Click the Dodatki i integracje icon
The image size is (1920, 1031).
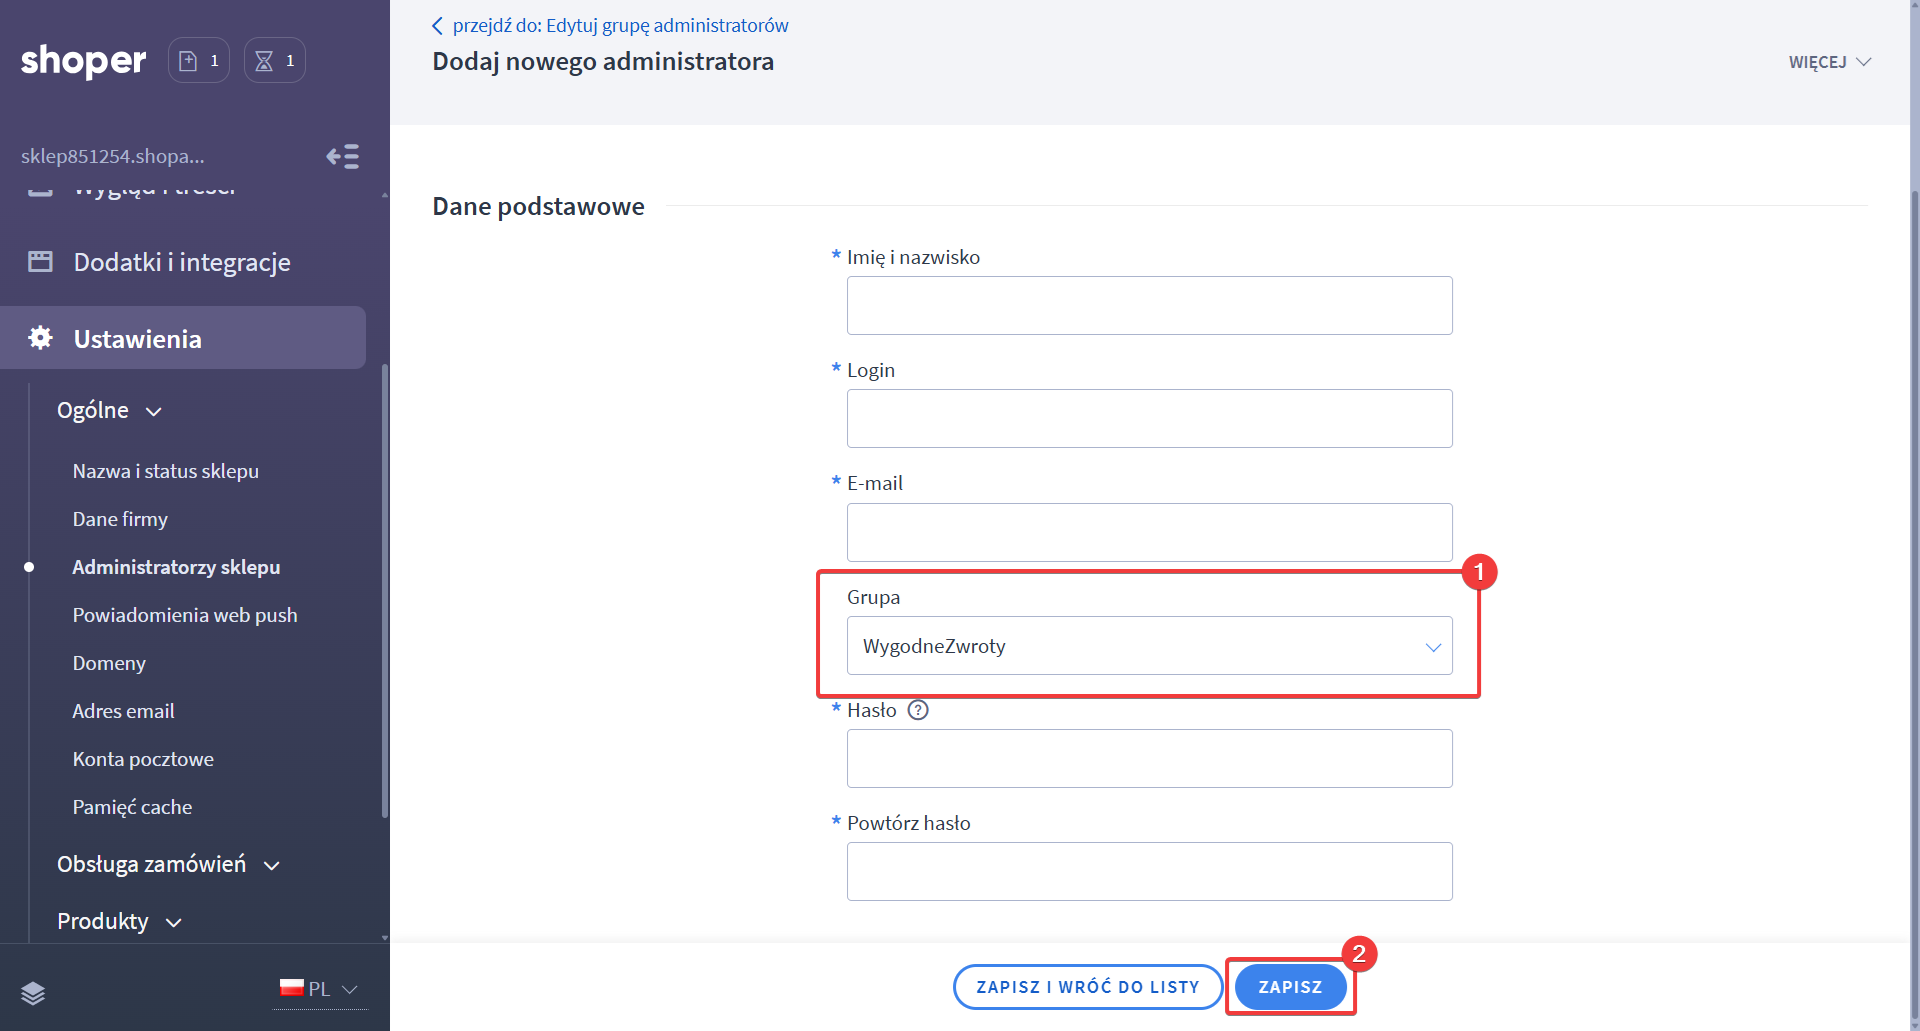pos(40,262)
